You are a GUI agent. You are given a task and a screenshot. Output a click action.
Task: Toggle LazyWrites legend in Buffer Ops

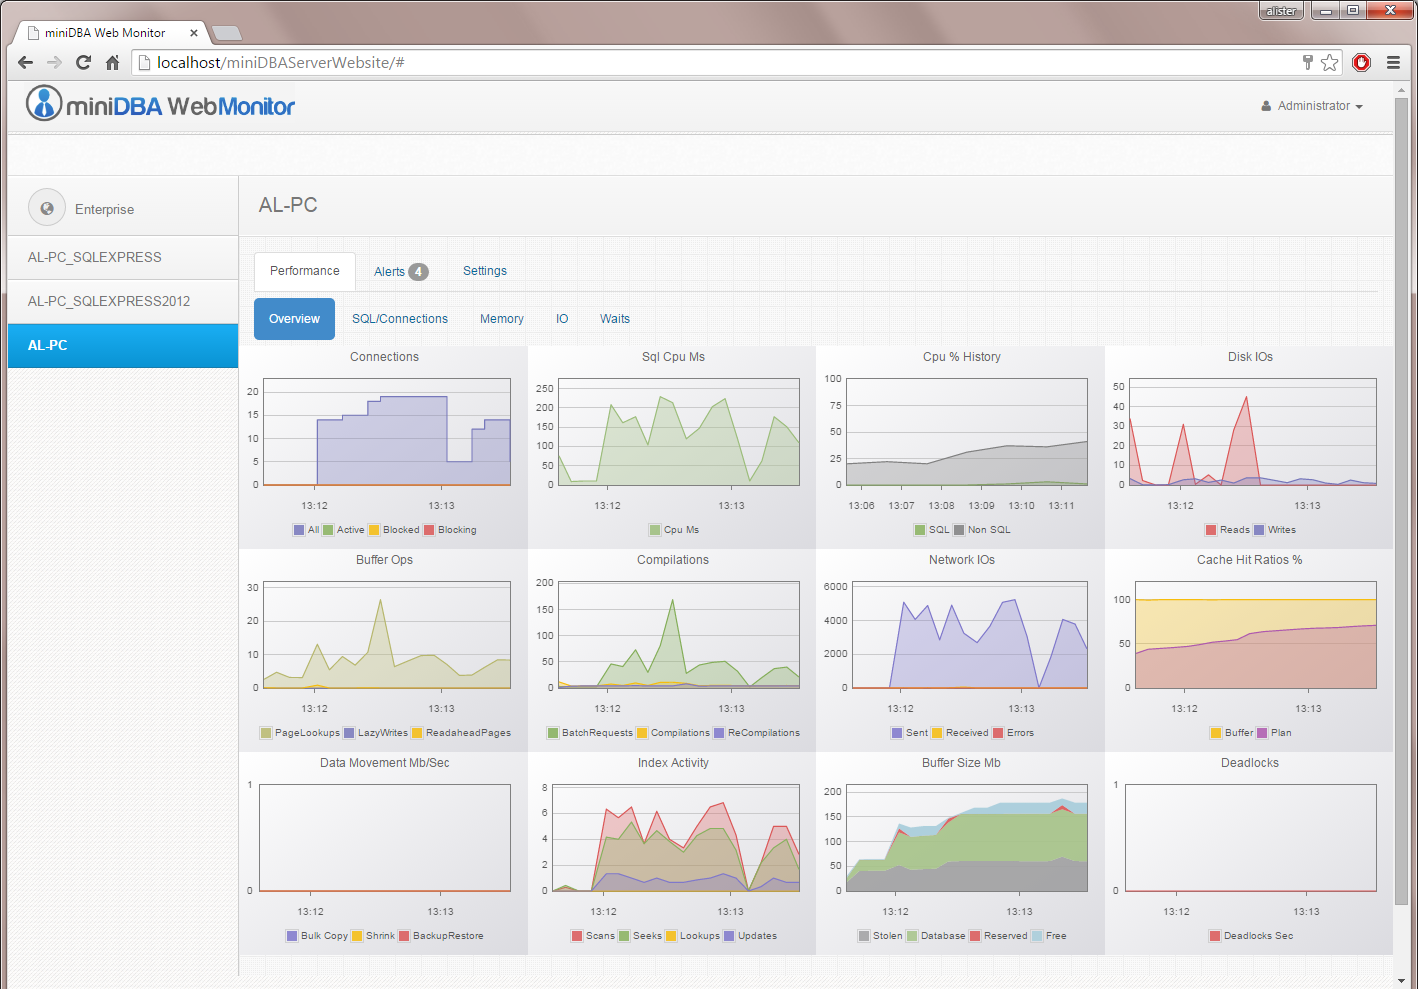coord(376,733)
